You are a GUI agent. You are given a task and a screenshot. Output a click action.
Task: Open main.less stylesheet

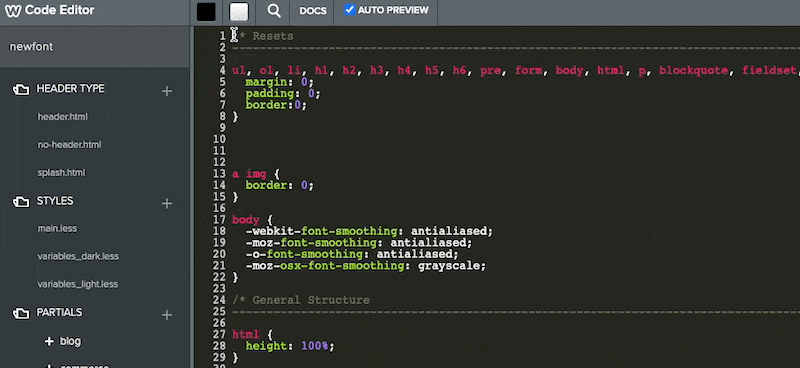[x=57, y=229]
